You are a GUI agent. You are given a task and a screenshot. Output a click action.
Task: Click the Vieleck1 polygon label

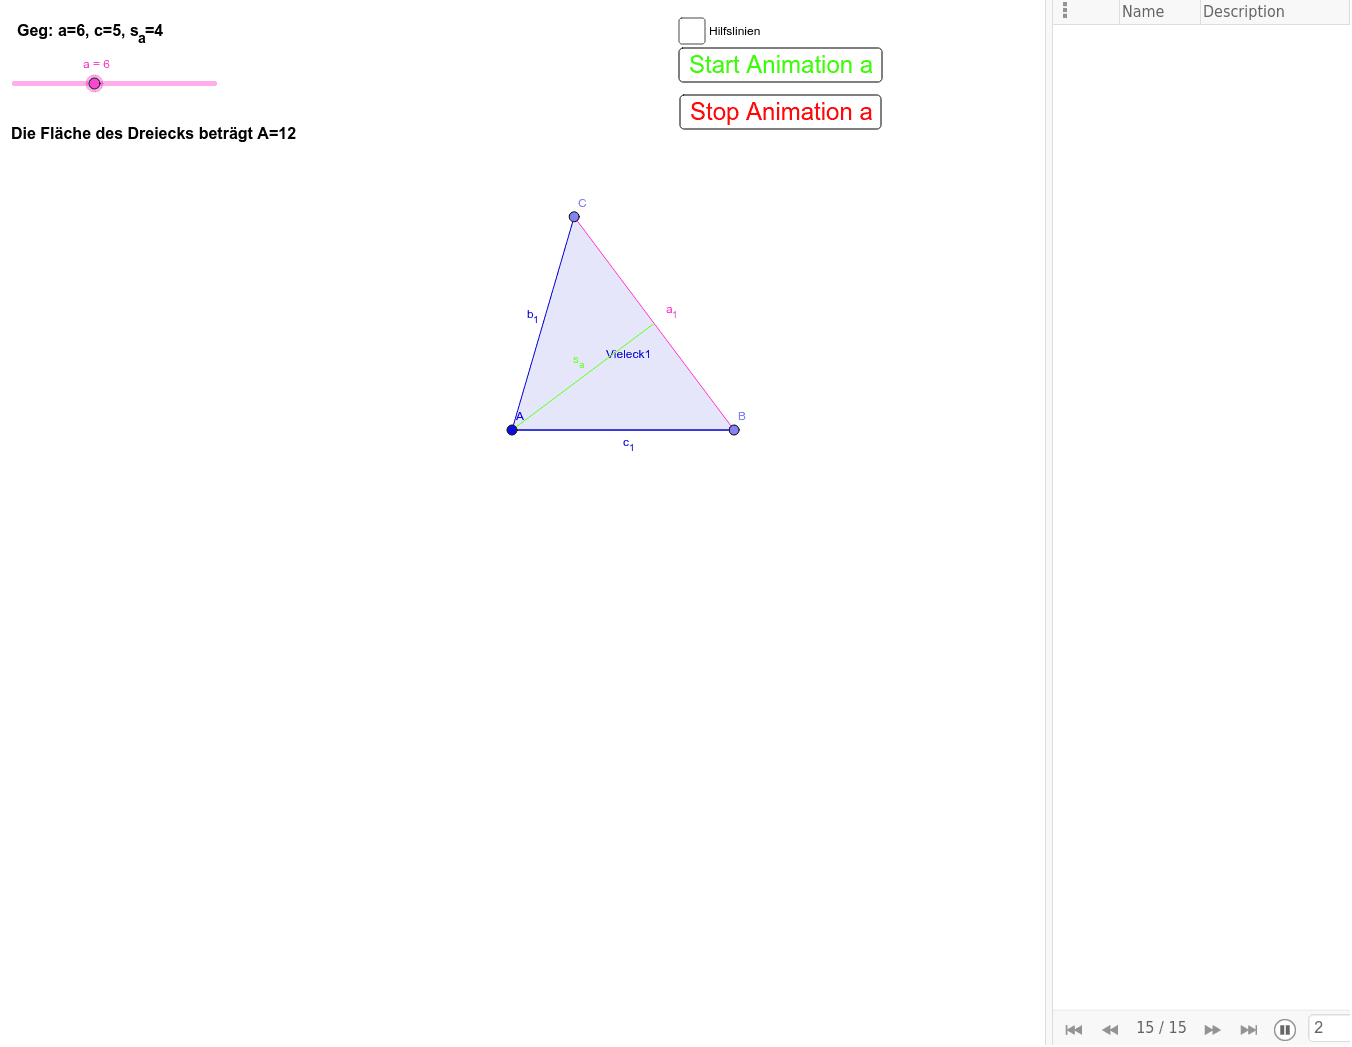click(x=628, y=354)
